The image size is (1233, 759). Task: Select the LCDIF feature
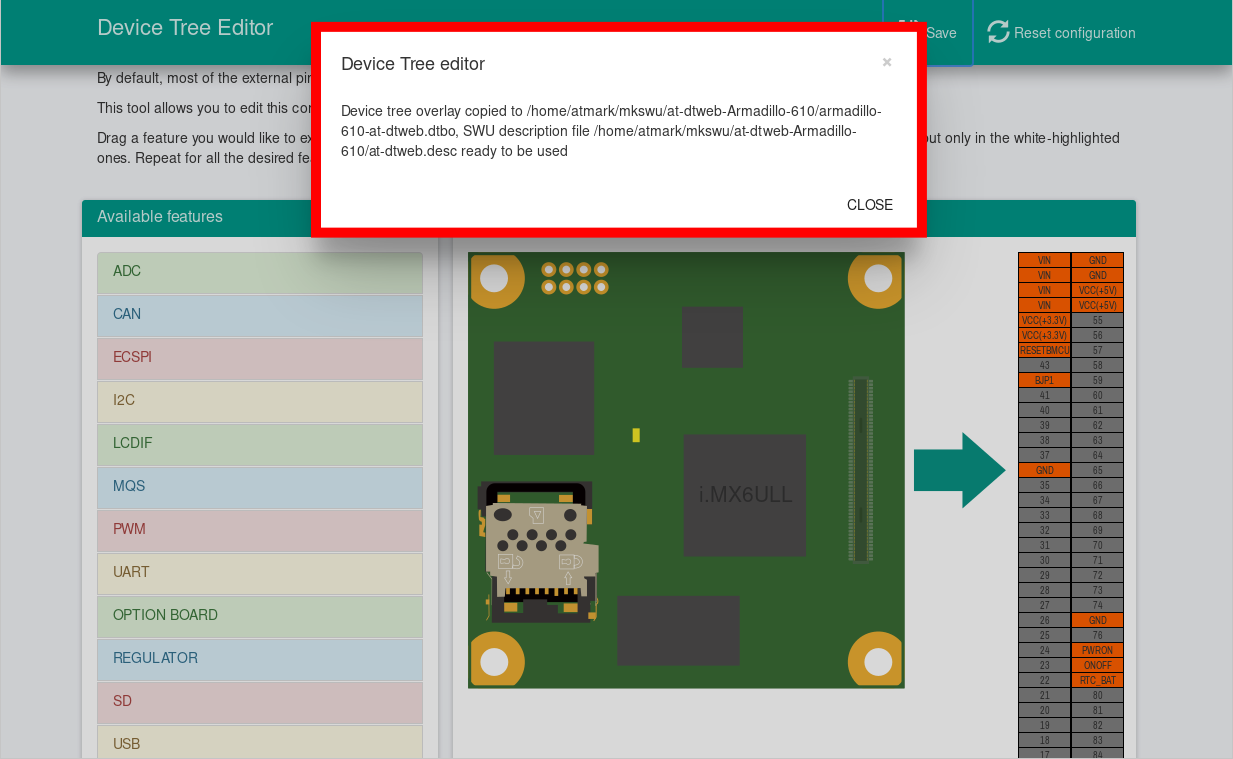coord(259,444)
